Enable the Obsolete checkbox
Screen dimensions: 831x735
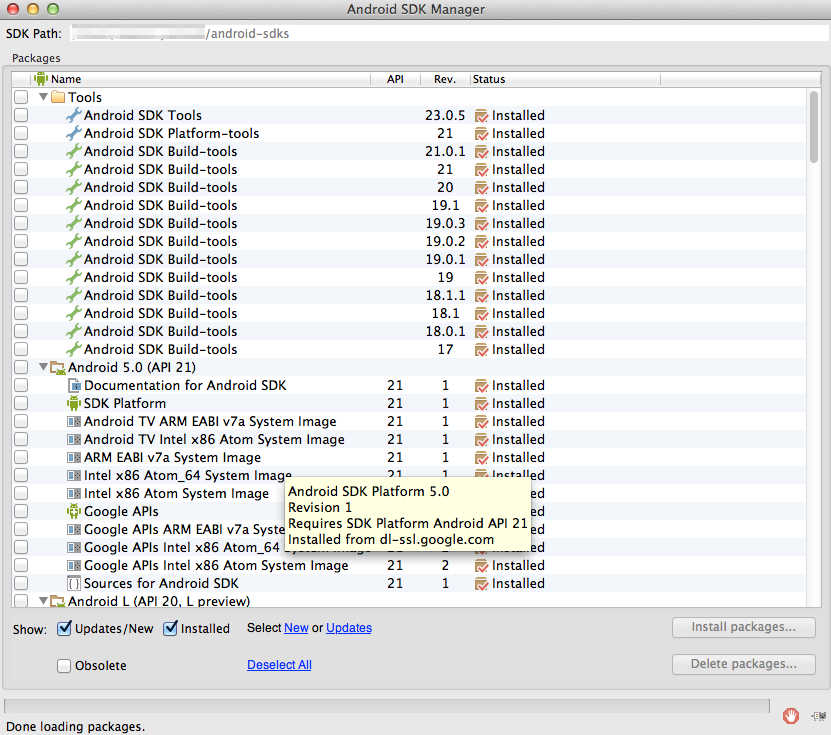pos(64,666)
